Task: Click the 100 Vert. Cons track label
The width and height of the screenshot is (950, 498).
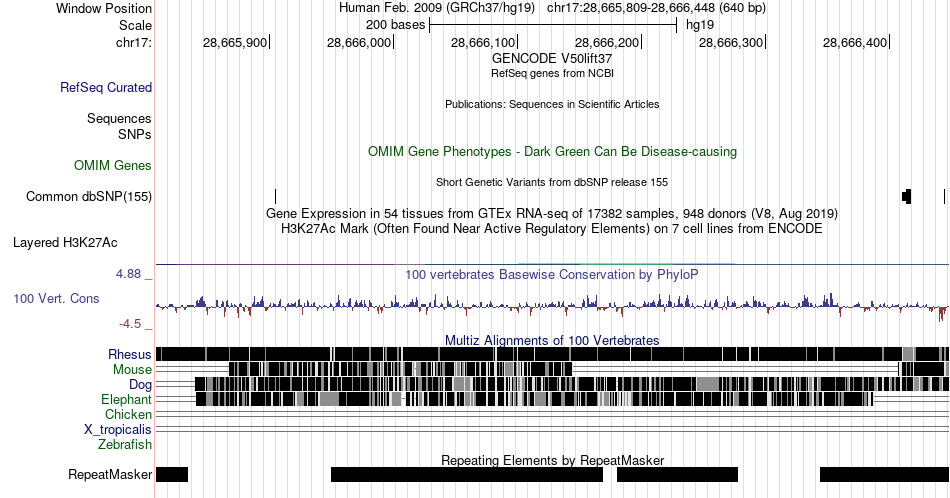Action: pyautogui.click(x=56, y=298)
